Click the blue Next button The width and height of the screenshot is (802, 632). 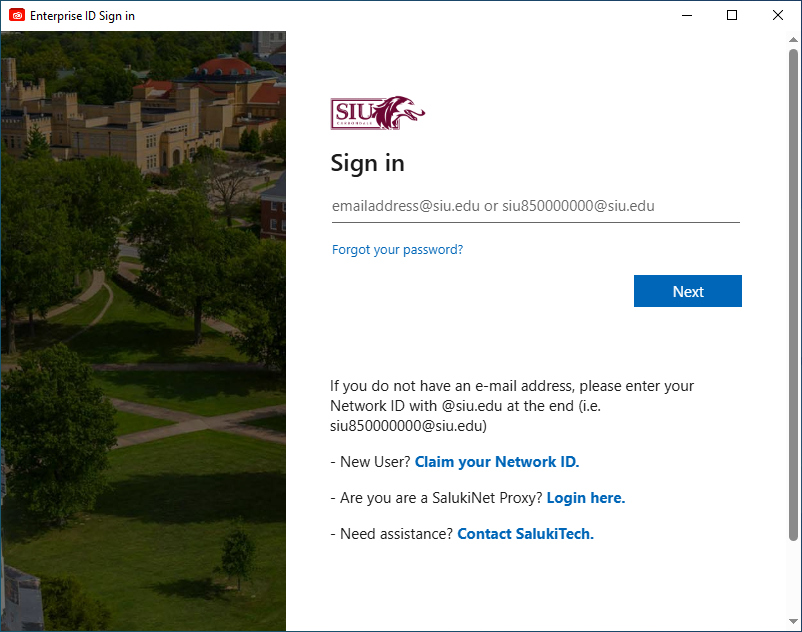(687, 291)
